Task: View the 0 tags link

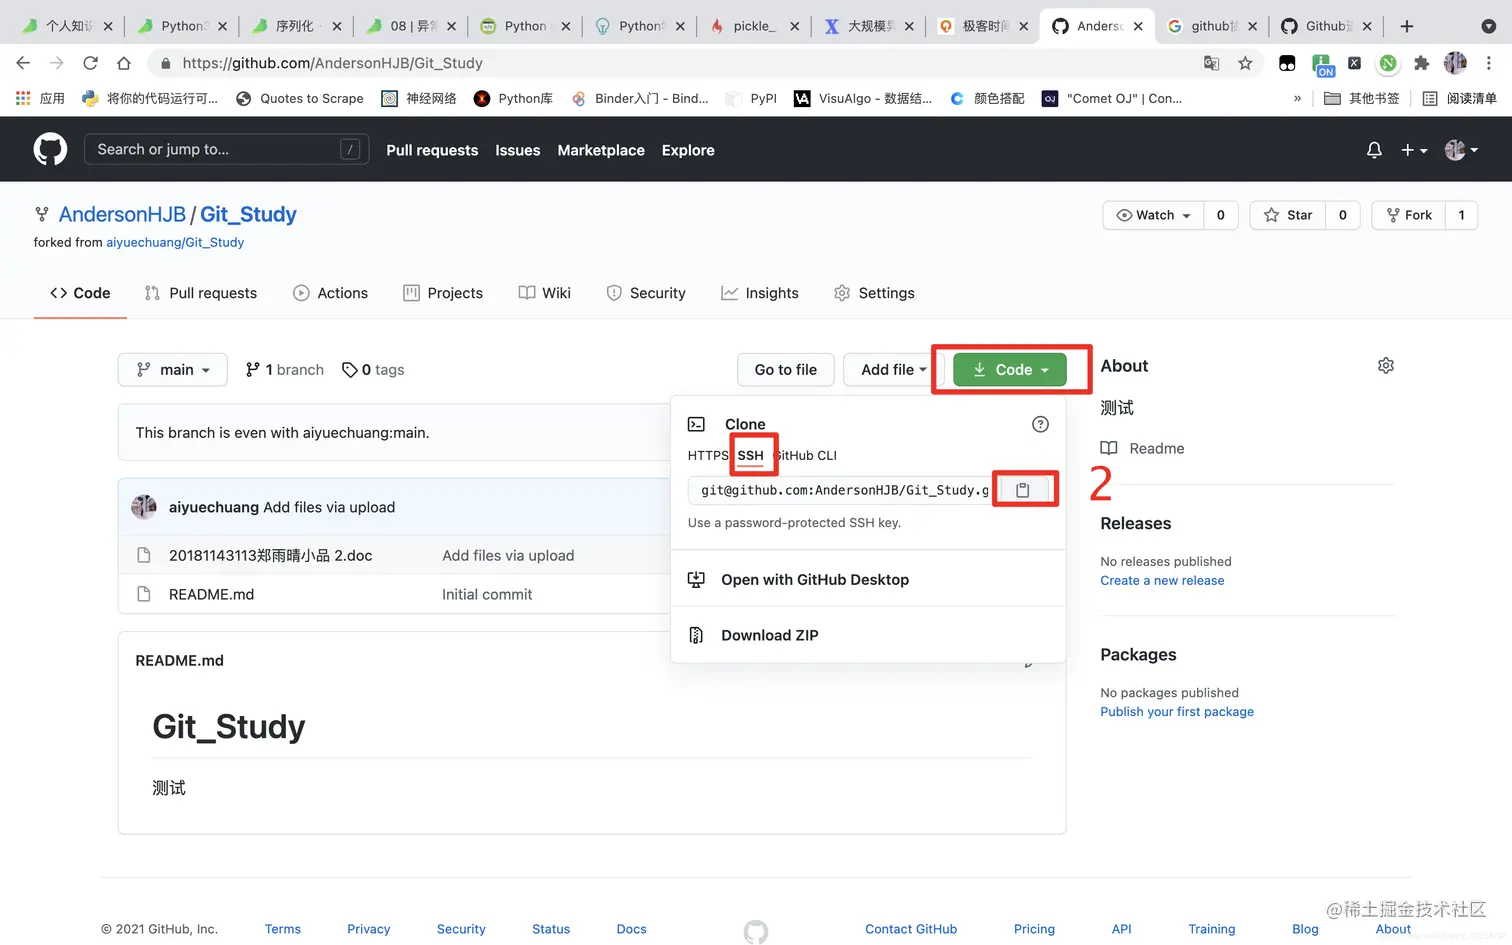Action: pyautogui.click(x=373, y=370)
